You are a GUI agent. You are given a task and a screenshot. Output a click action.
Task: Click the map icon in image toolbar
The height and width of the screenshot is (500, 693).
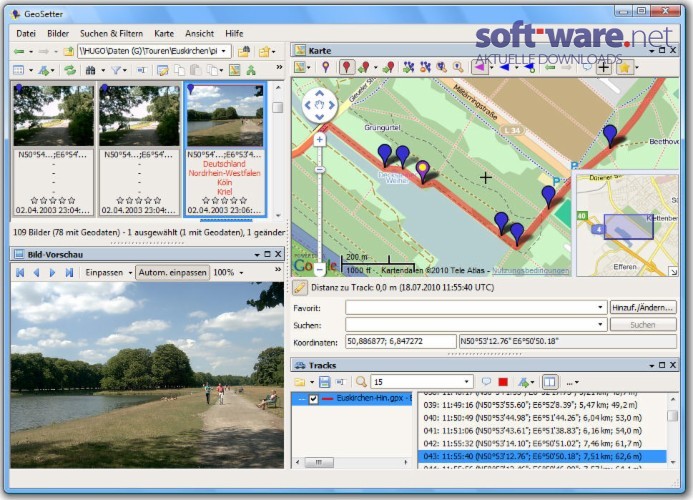(235, 70)
